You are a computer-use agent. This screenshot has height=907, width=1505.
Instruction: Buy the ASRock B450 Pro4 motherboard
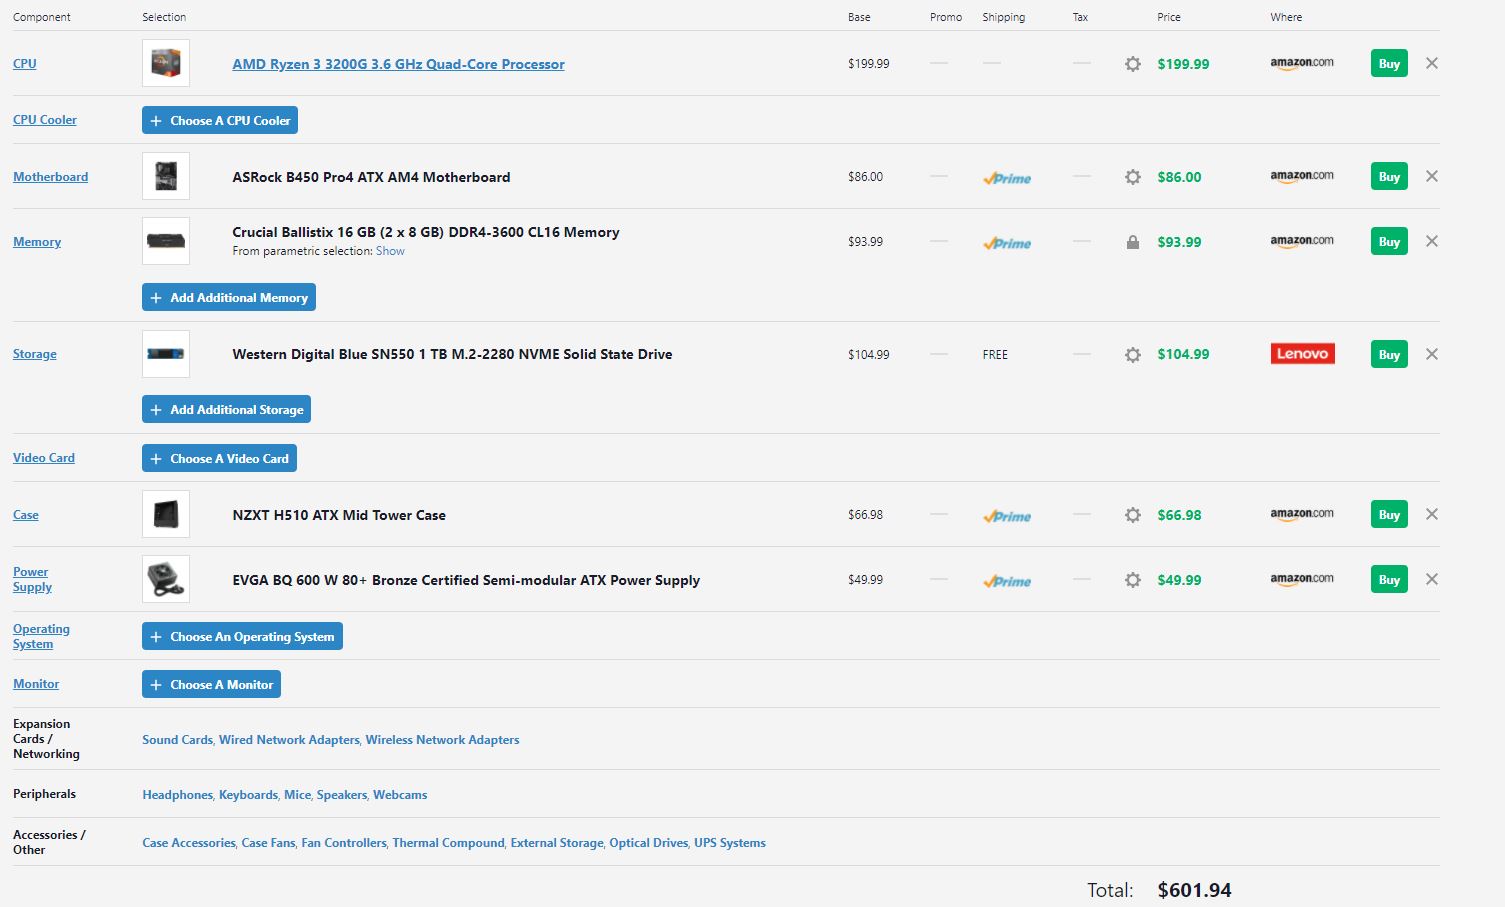[1389, 176]
